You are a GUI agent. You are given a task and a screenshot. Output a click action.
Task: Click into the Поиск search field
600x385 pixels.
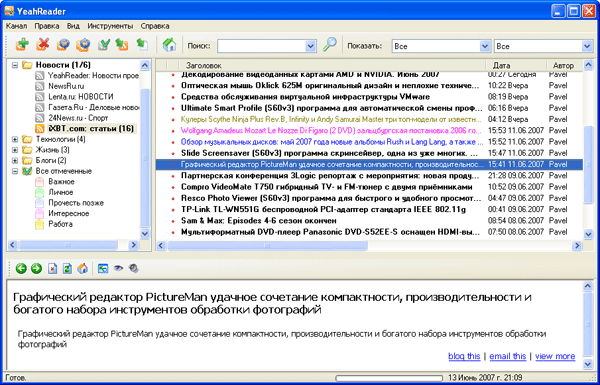262,46
